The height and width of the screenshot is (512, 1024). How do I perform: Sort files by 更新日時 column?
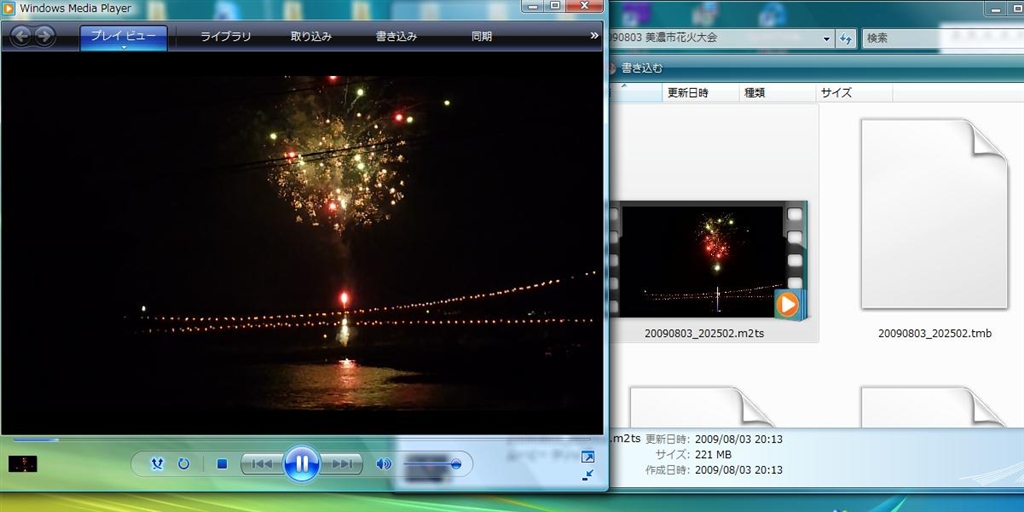[700, 93]
